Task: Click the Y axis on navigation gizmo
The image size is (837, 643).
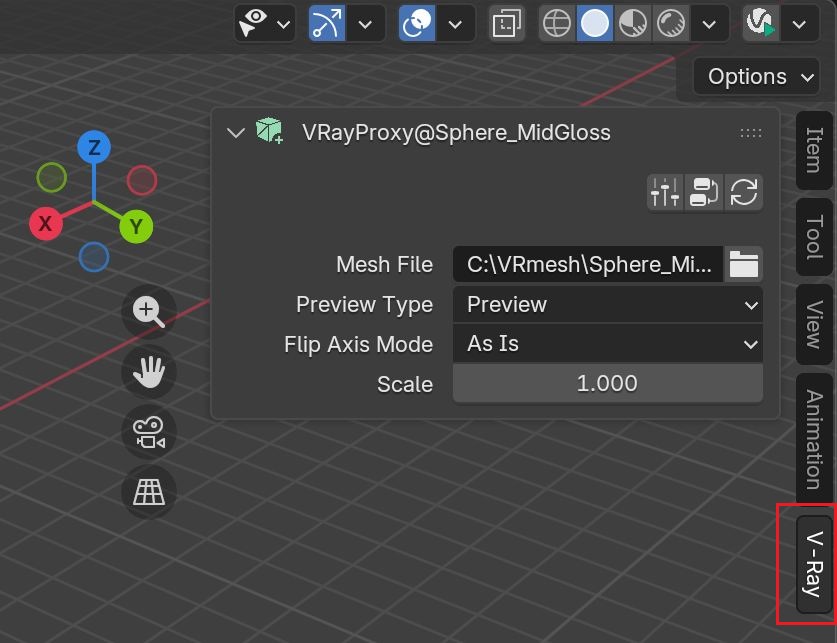Action: 136,226
